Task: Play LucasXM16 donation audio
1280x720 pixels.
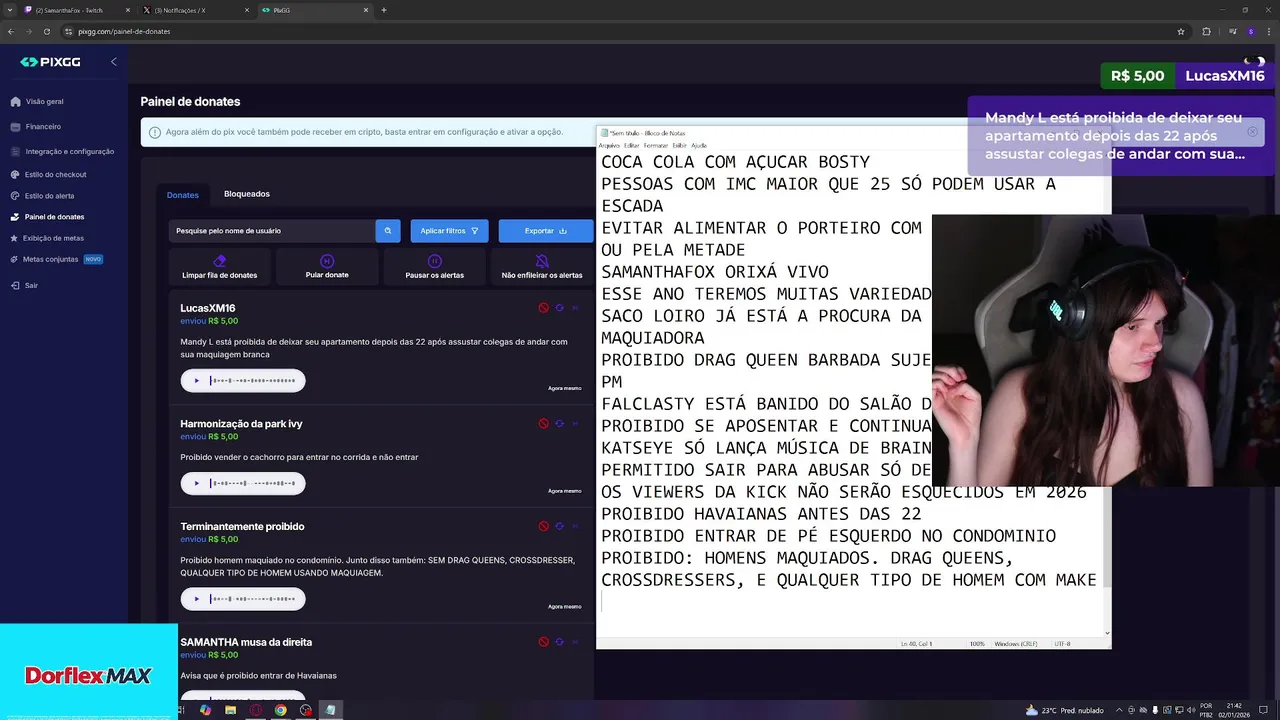Action: tap(197, 380)
